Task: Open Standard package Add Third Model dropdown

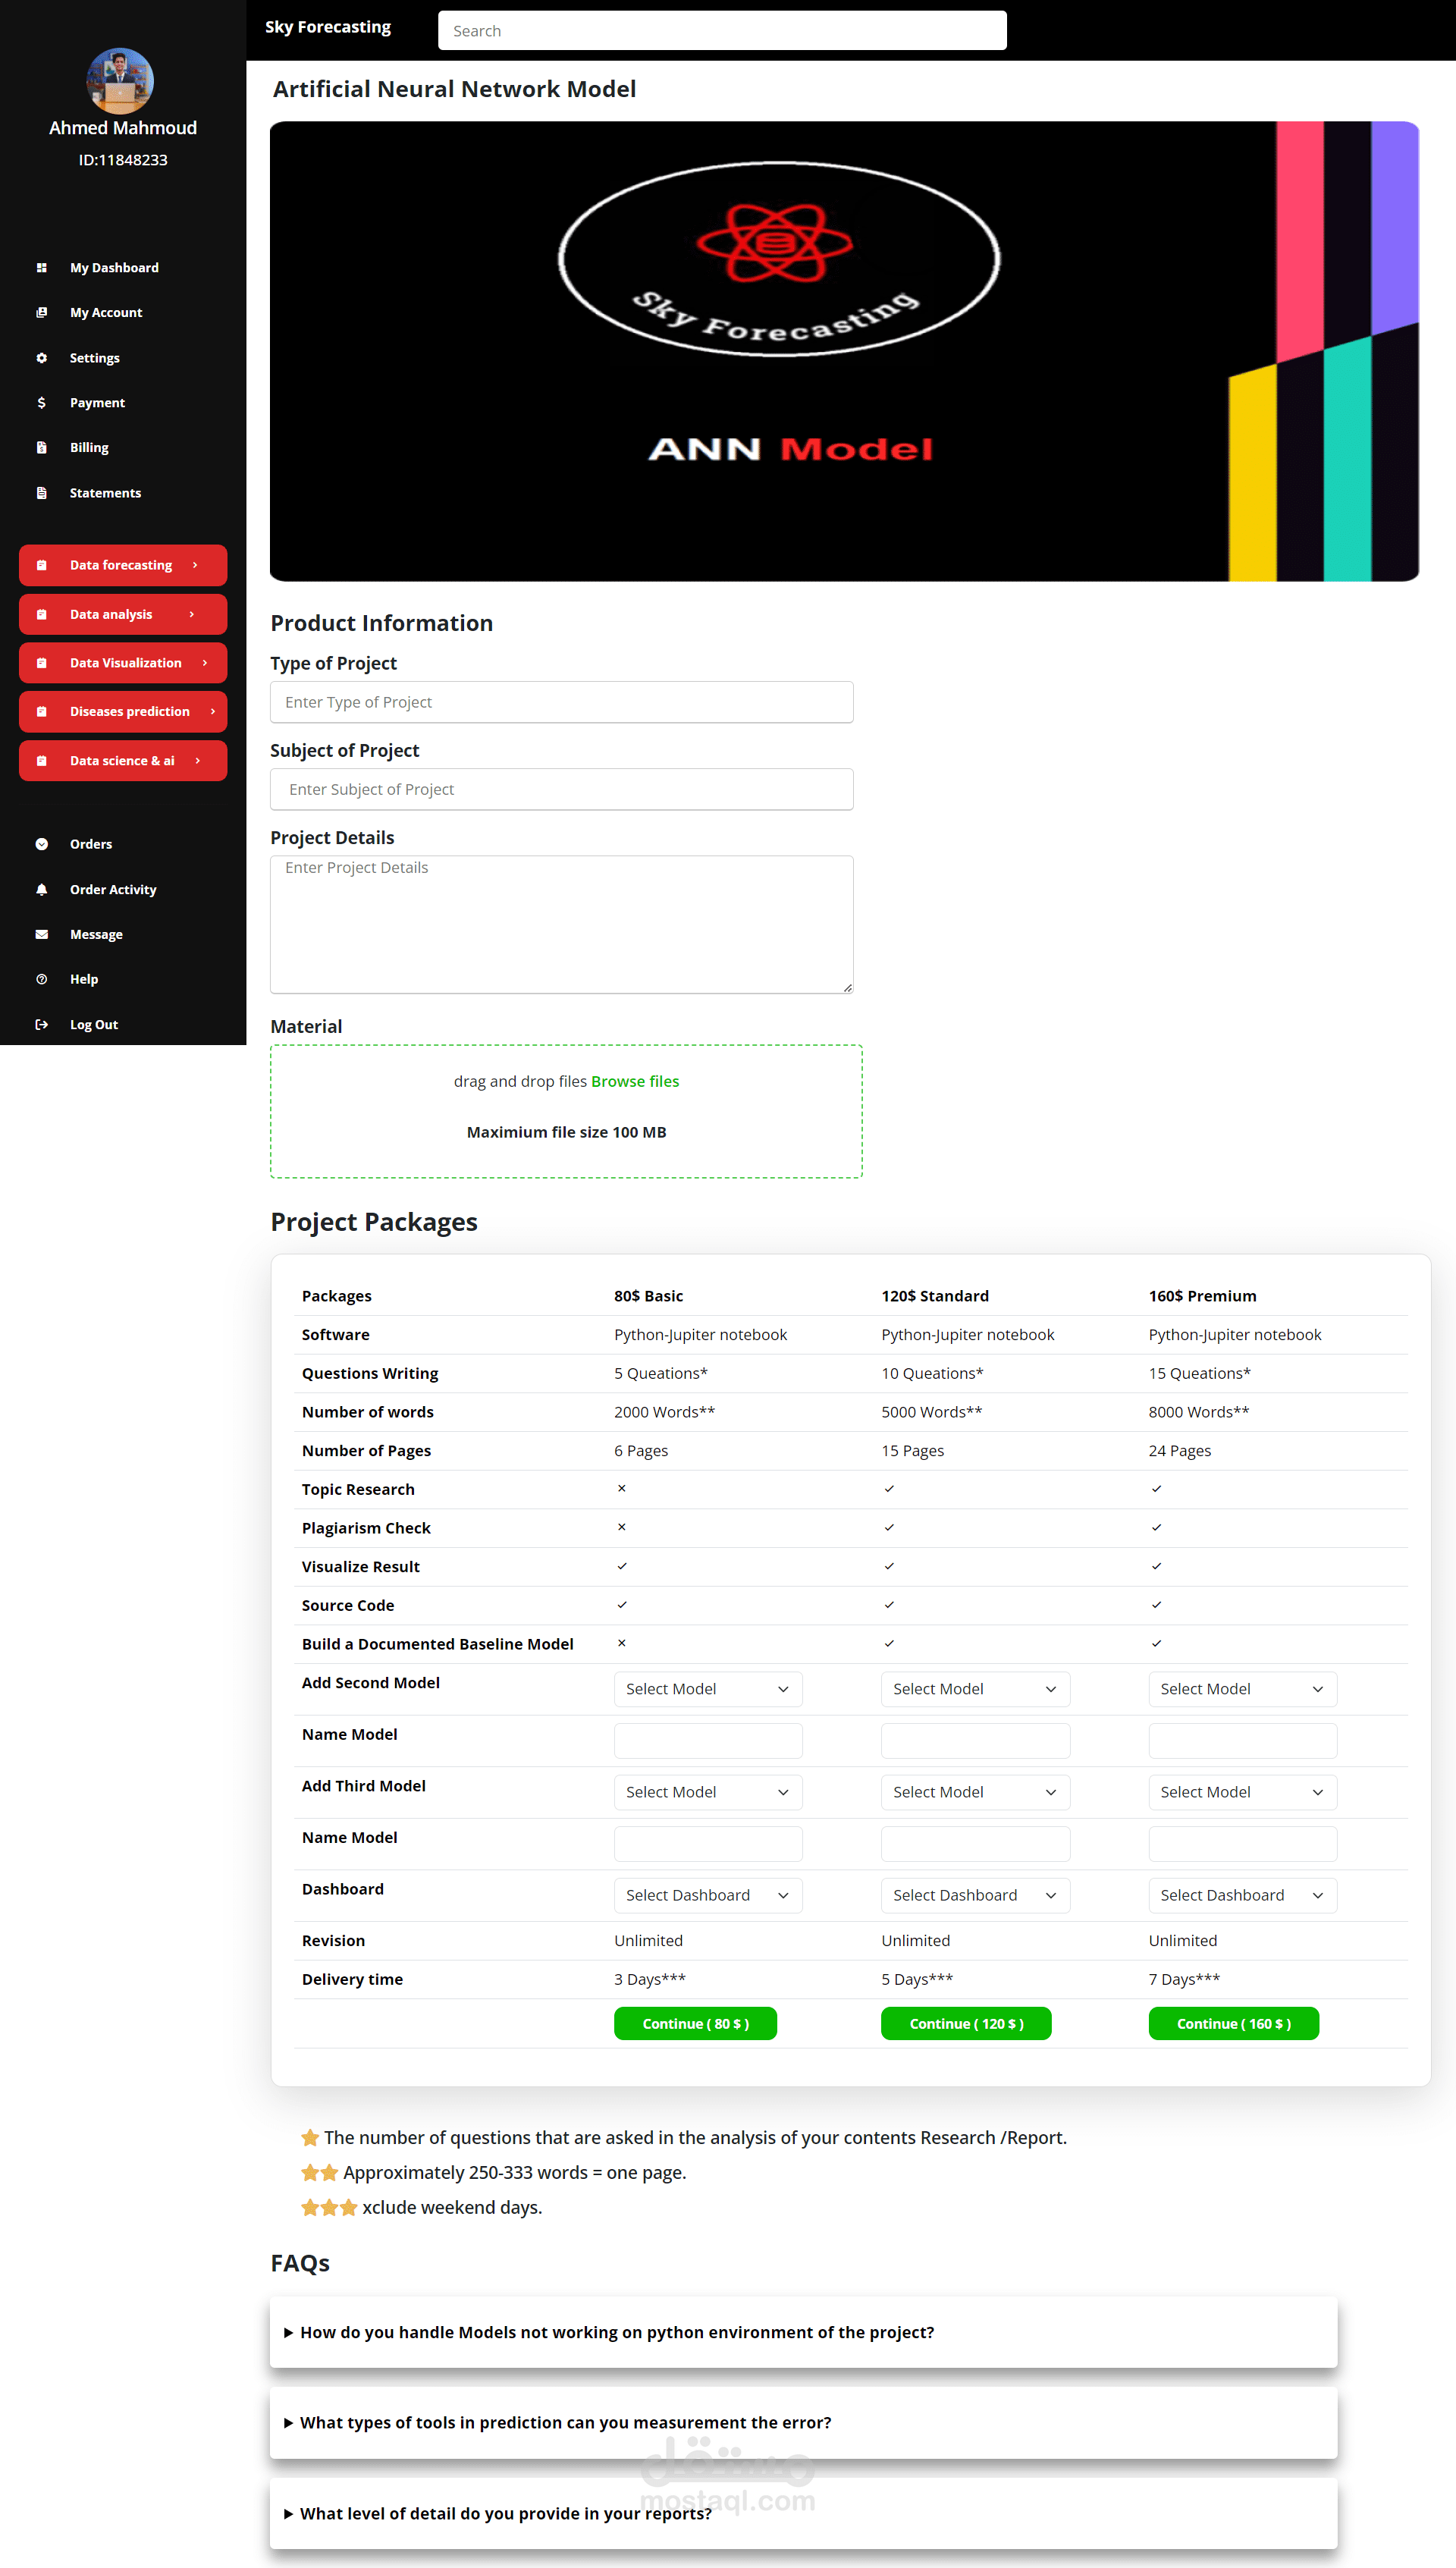Action: (x=974, y=1792)
